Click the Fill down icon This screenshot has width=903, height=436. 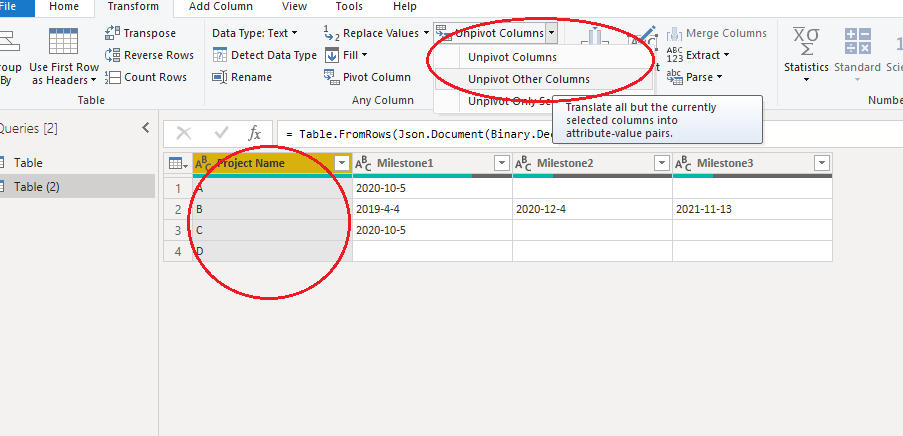coord(332,55)
